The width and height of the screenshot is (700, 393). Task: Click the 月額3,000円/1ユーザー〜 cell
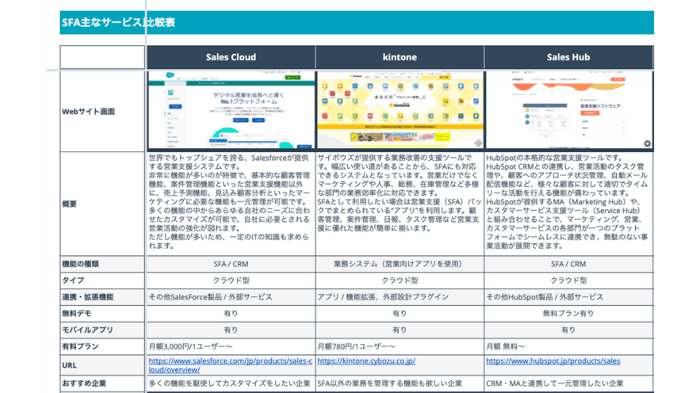231,347
